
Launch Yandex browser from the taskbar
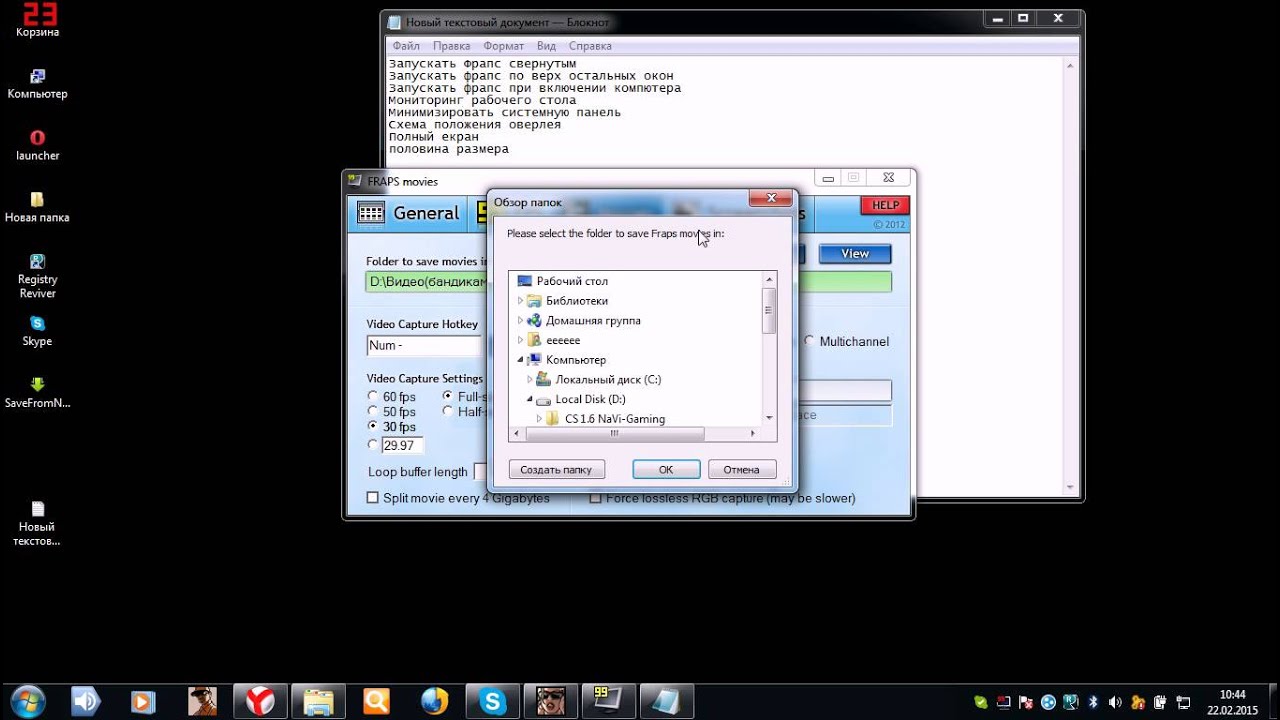coord(260,701)
